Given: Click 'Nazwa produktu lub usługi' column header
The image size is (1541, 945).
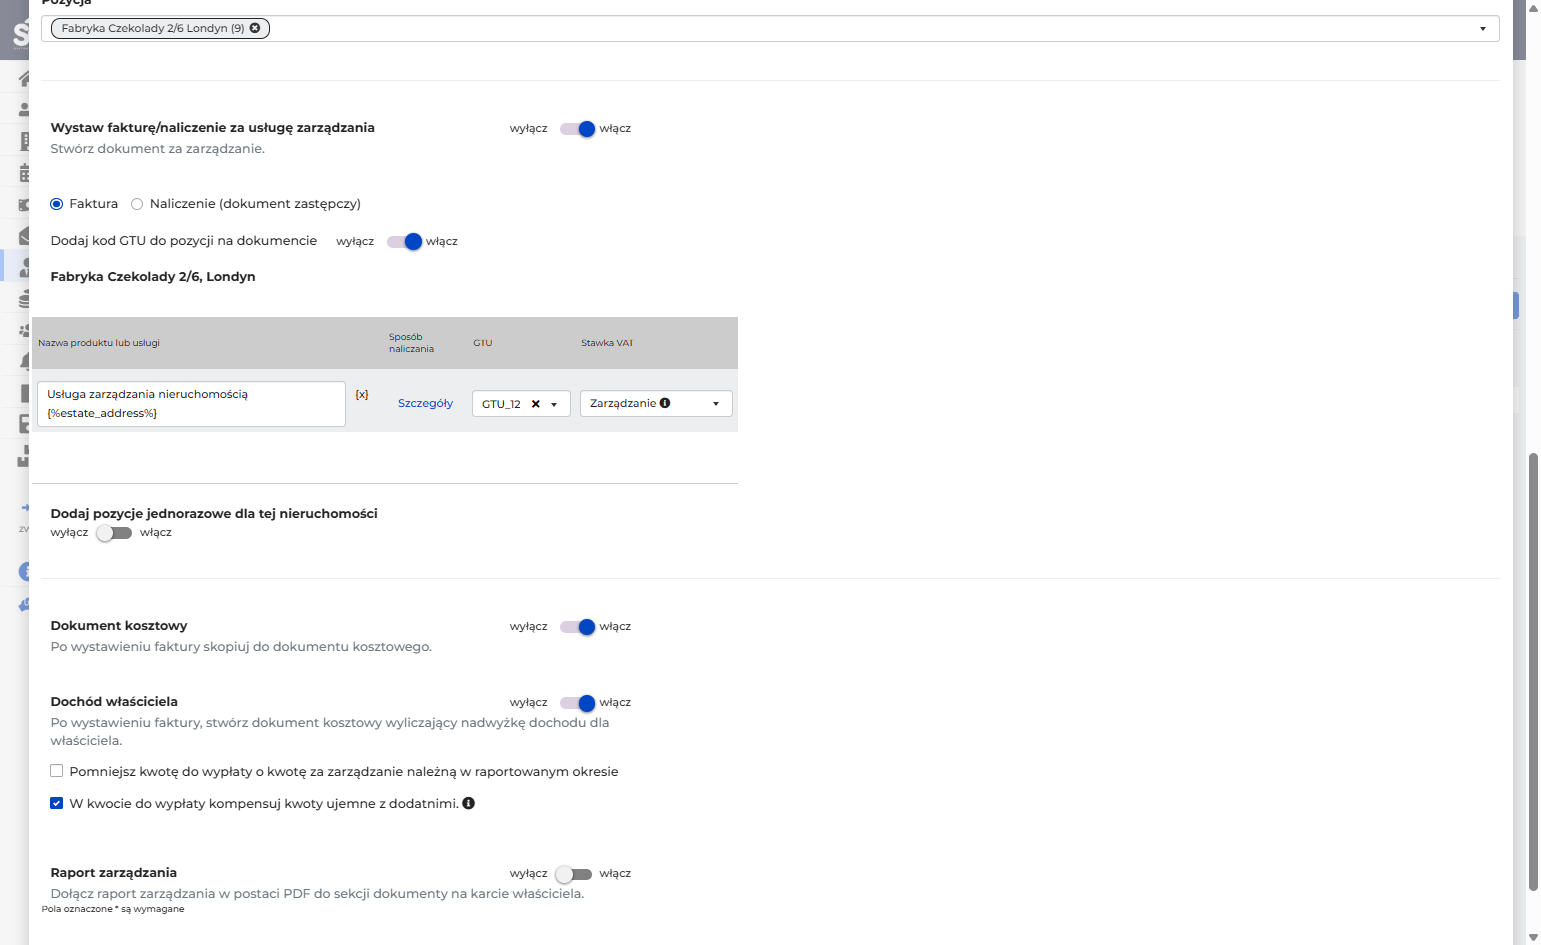Looking at the screenshot, I should [x=99, y=343].
